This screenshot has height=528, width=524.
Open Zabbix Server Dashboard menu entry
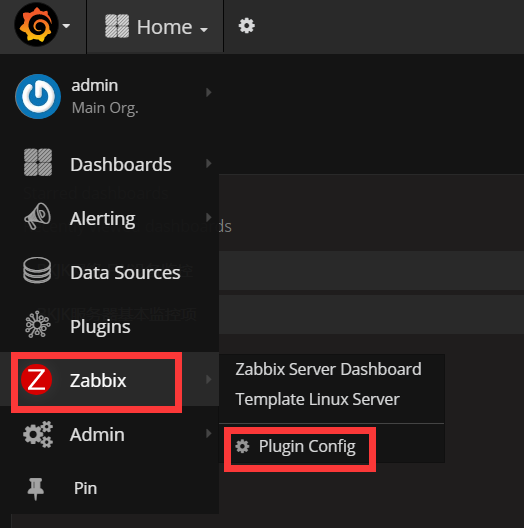(328, 369)
